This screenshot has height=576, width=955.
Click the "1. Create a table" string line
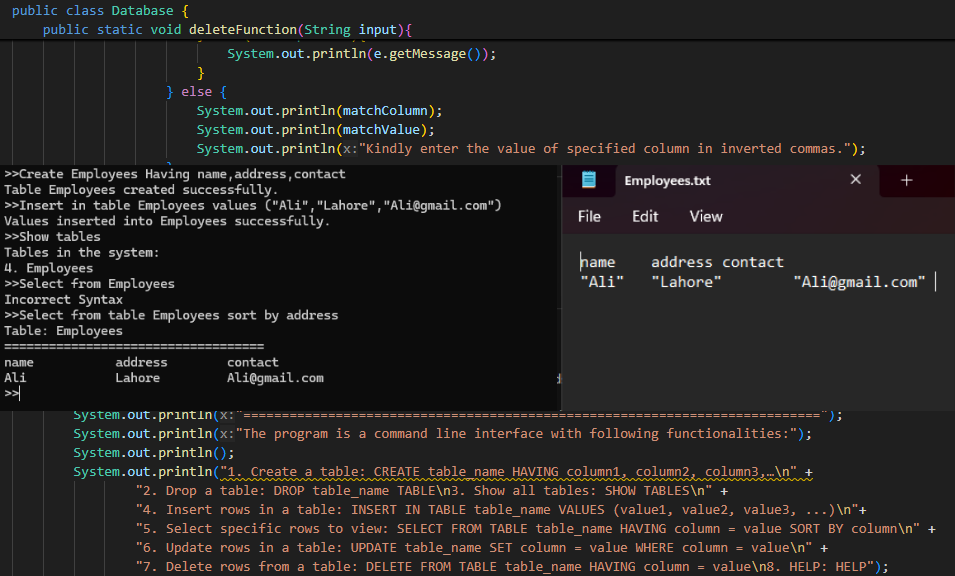pyautogui.click(x=443, y=472)
